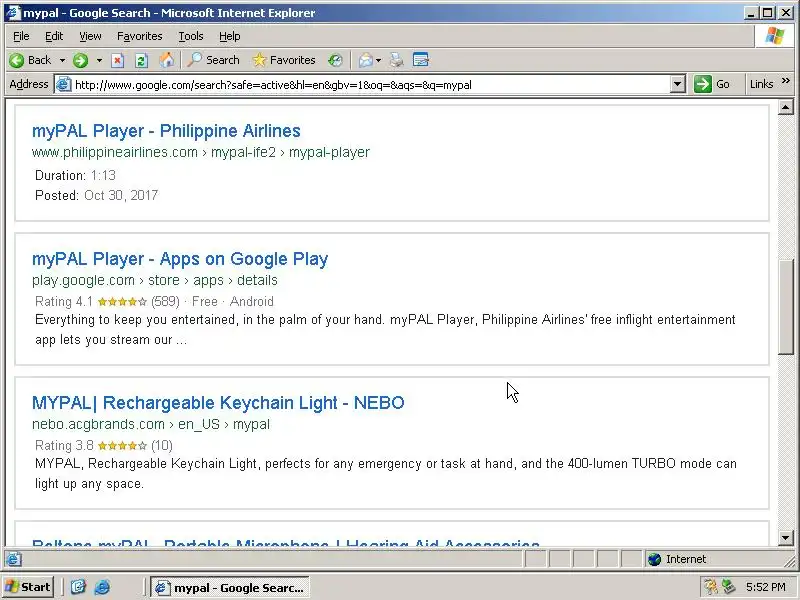
Task: Click the Go button
Action: pos(712,84)
